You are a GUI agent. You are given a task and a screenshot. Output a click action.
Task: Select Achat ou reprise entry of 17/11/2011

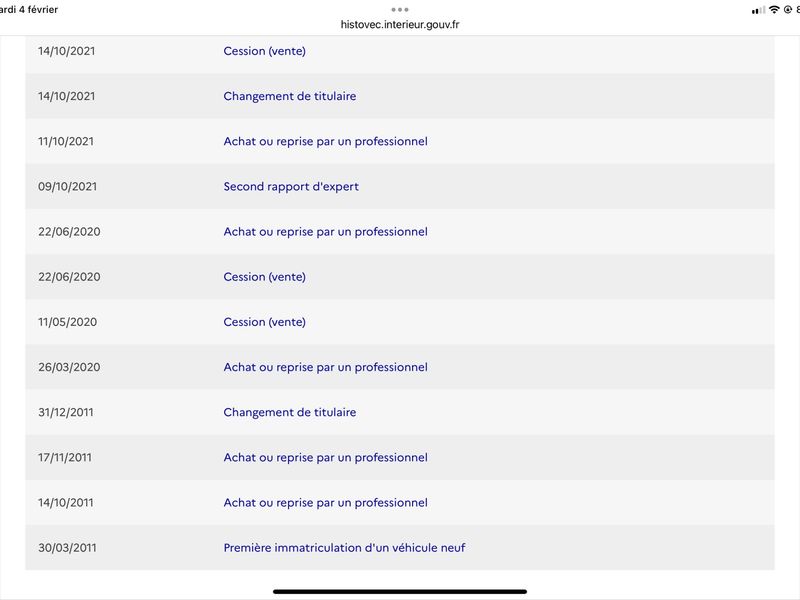pos(326,457)
